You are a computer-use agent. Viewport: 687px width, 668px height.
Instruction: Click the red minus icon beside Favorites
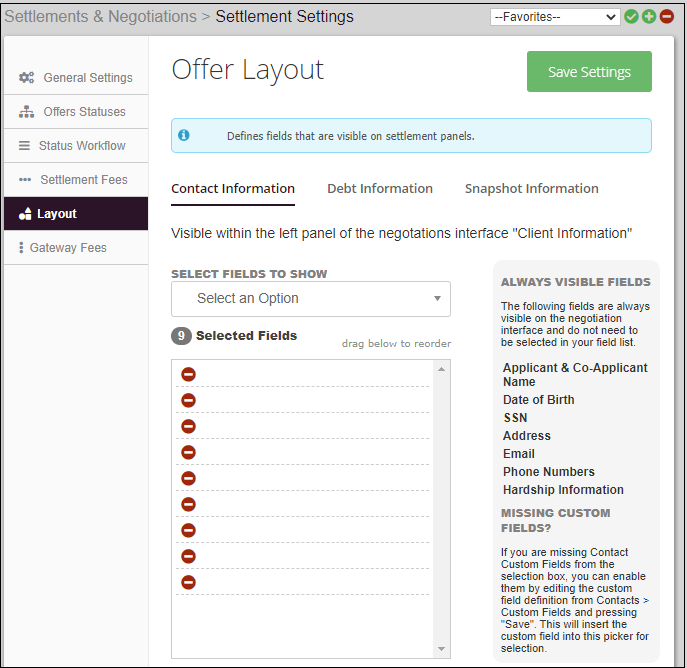point(667,17)
